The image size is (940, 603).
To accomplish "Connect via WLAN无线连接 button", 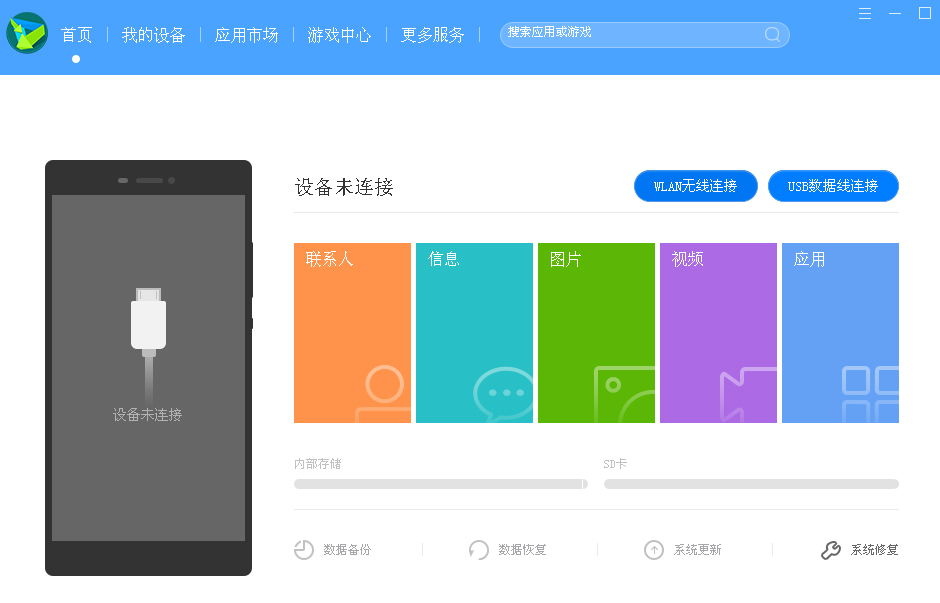I will [x=695, y=186].
